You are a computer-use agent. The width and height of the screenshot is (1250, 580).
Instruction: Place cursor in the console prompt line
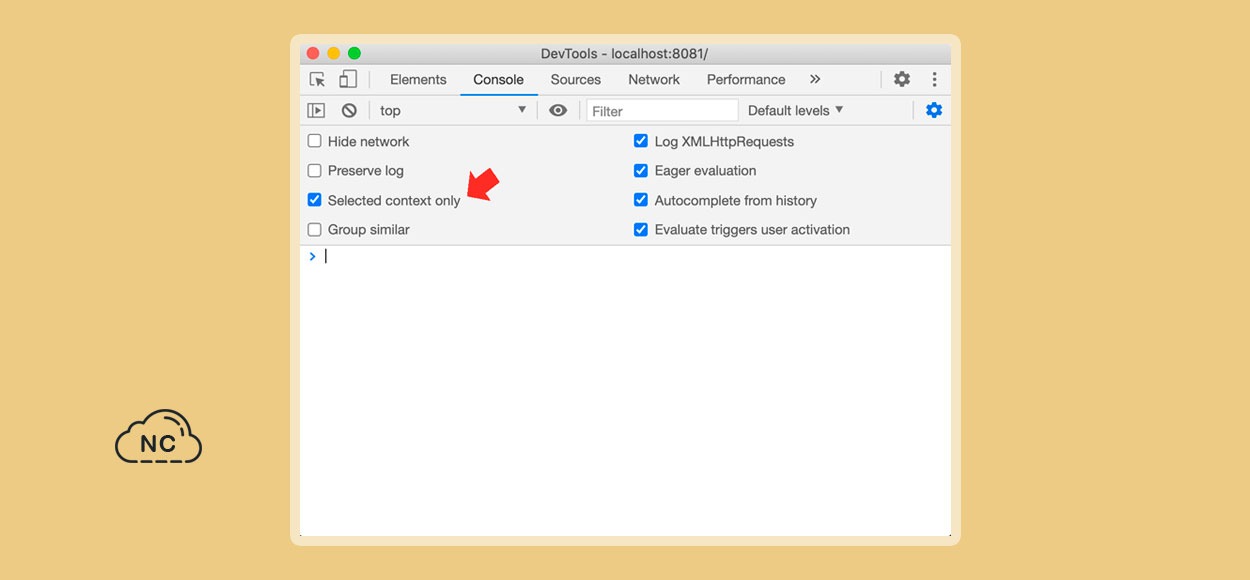tap(625, 257)
